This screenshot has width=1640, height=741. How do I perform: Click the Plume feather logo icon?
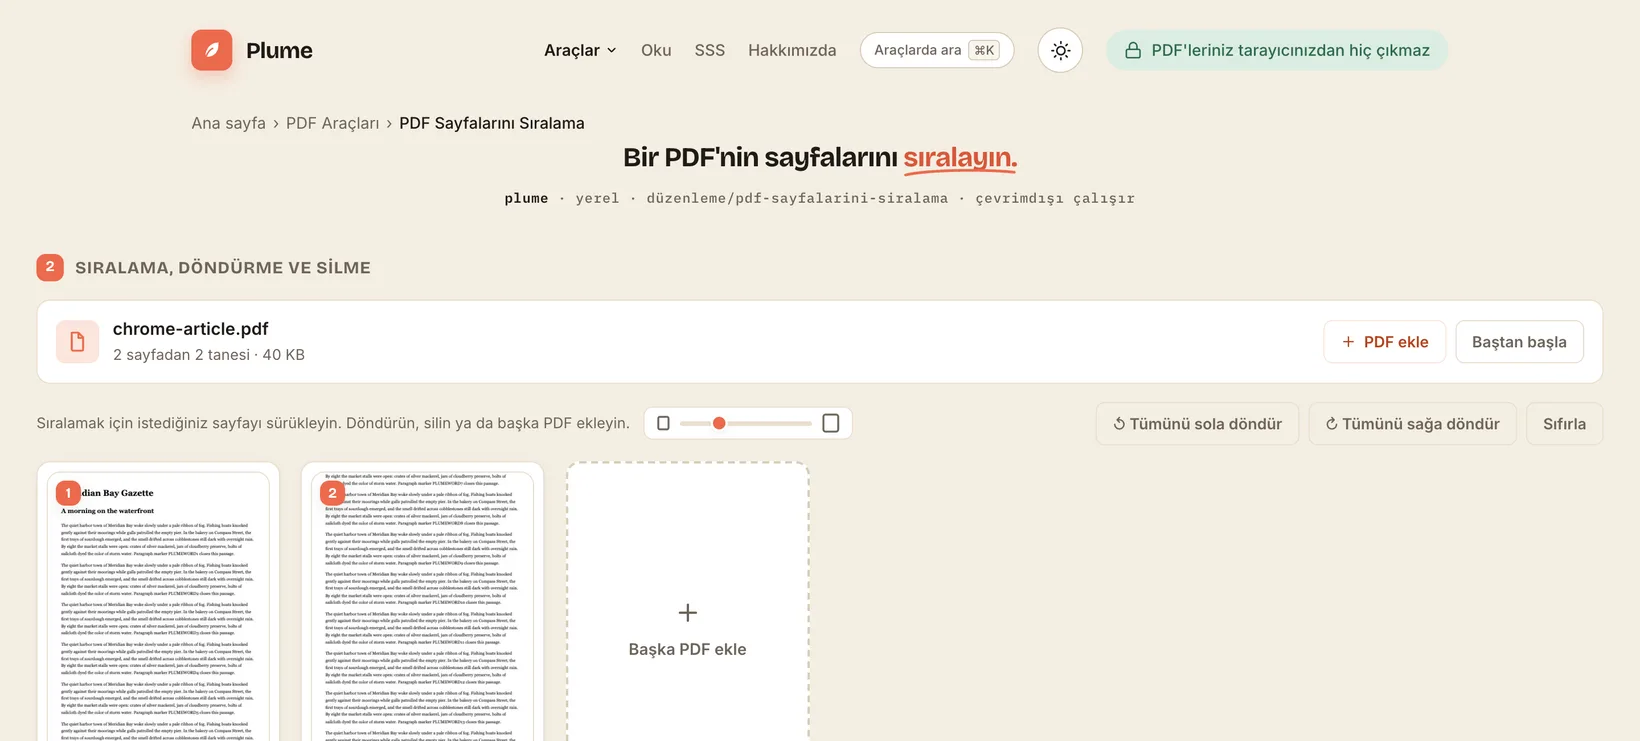[x=212, y=50]
